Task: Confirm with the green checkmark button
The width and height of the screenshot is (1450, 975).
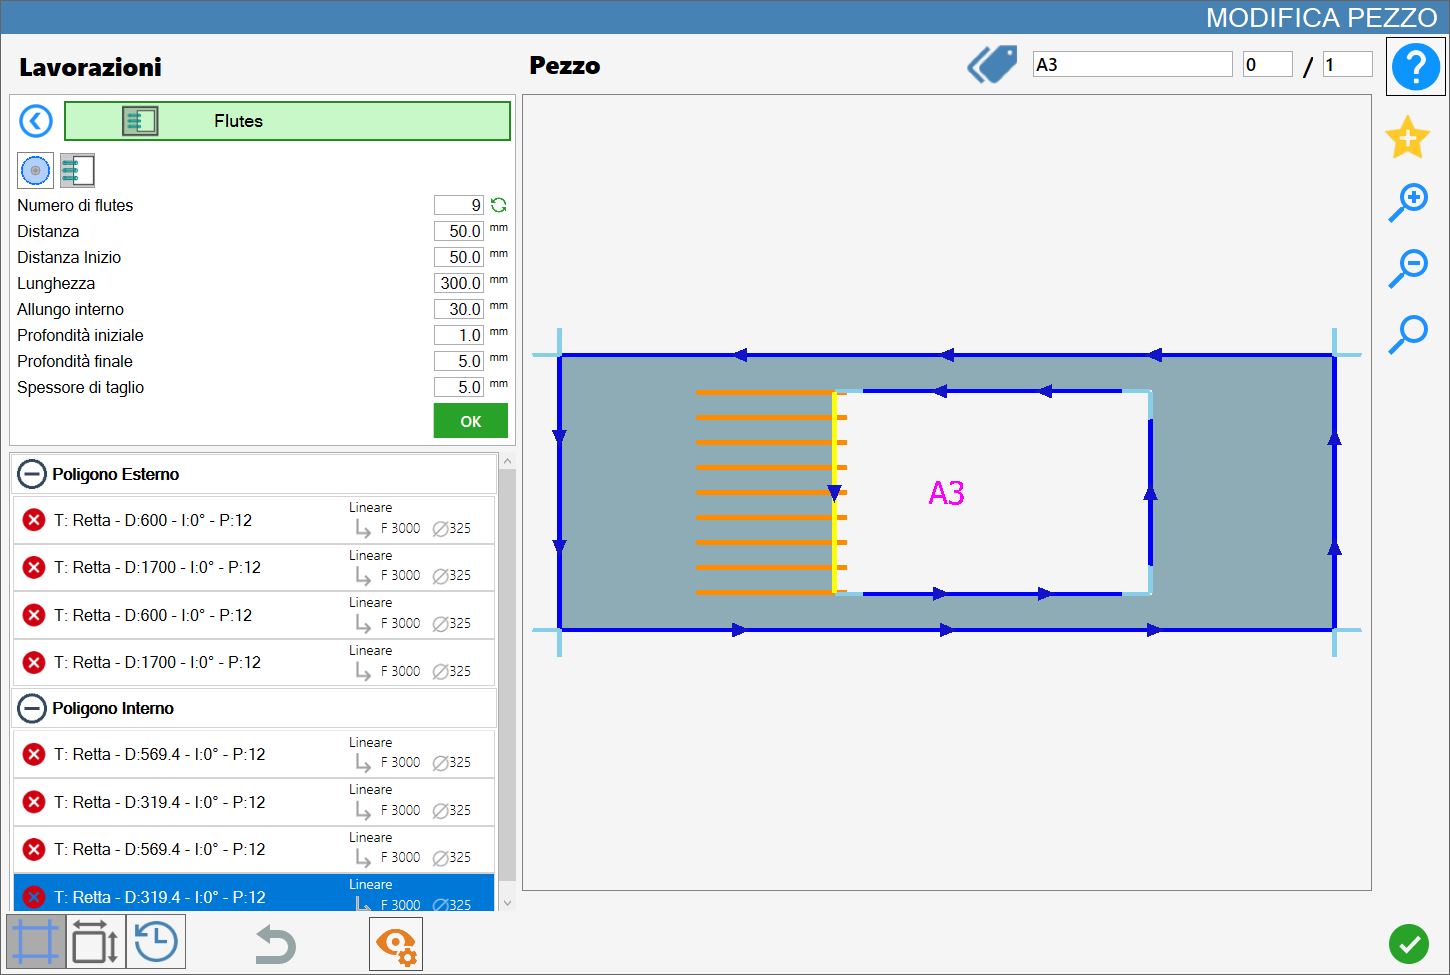Action: coord(1409,944)
